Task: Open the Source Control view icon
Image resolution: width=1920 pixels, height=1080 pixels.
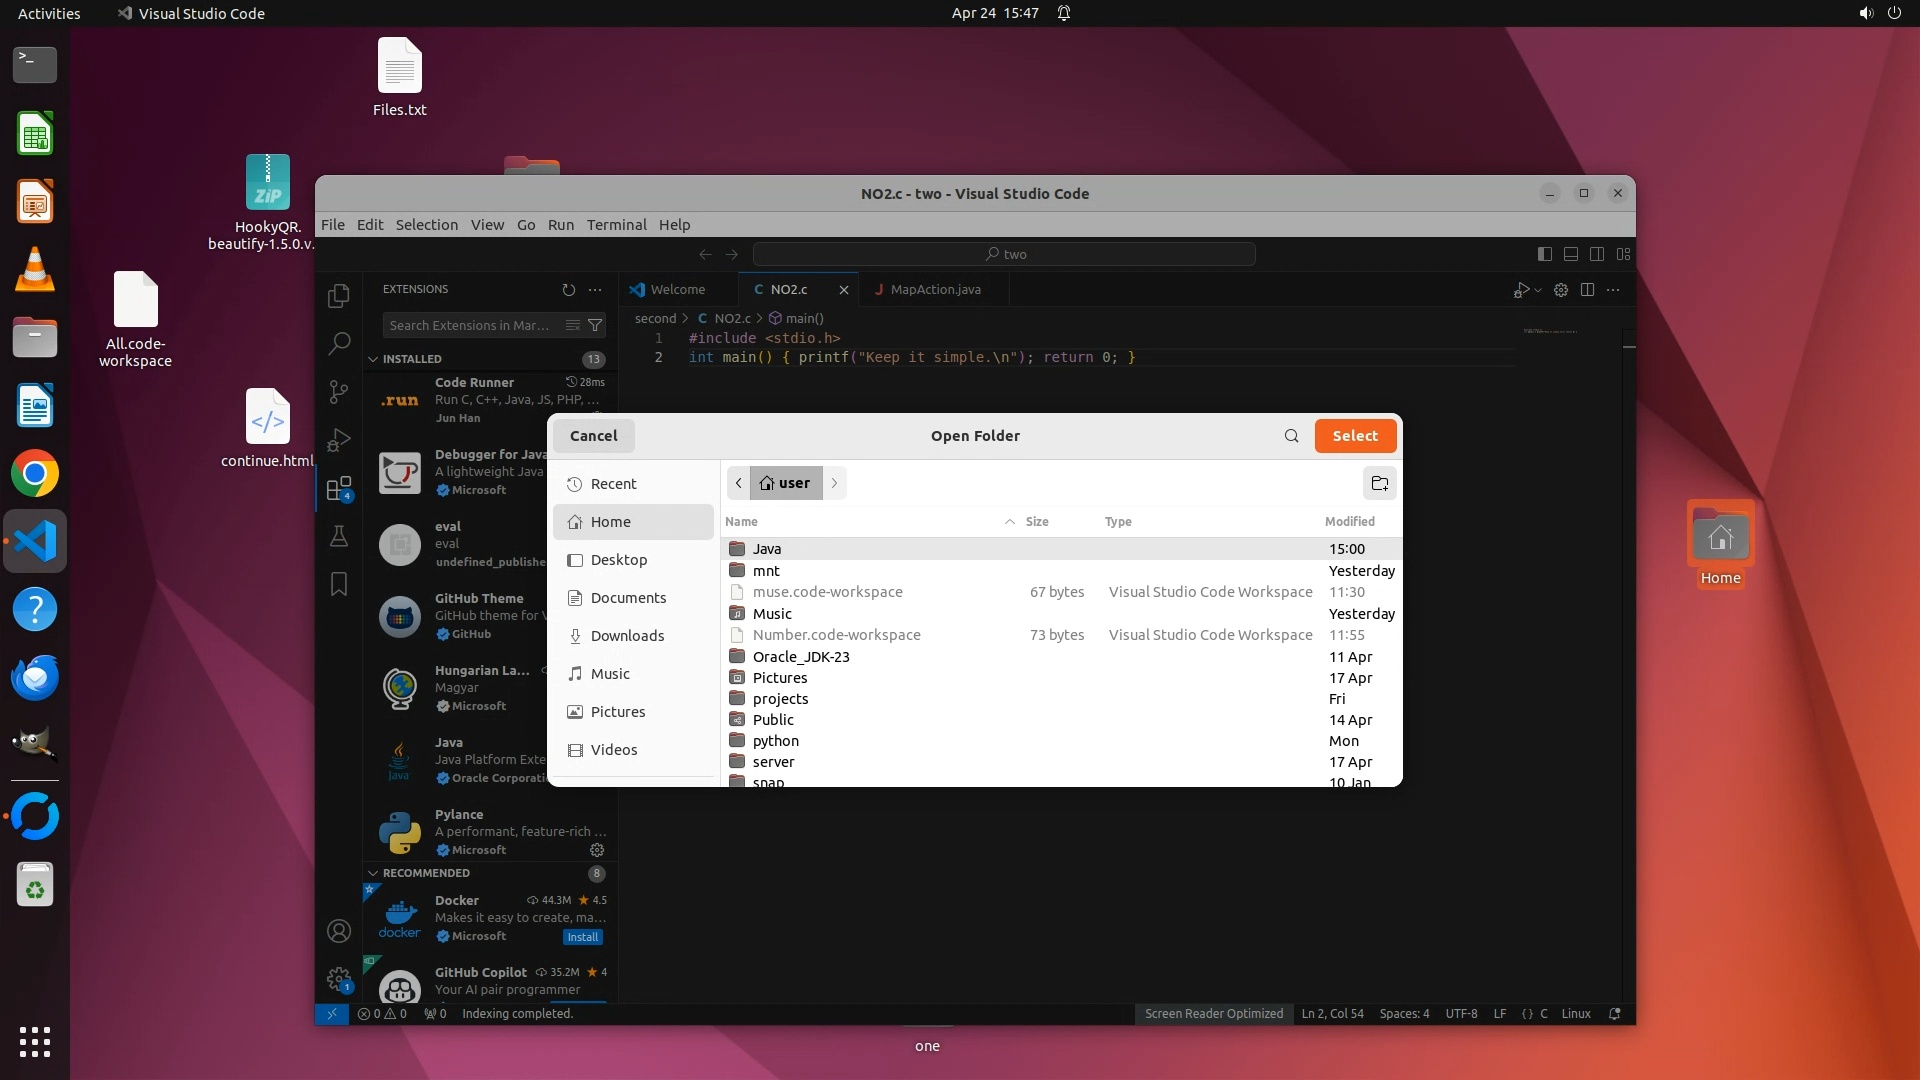Action: tap(339, 392)
